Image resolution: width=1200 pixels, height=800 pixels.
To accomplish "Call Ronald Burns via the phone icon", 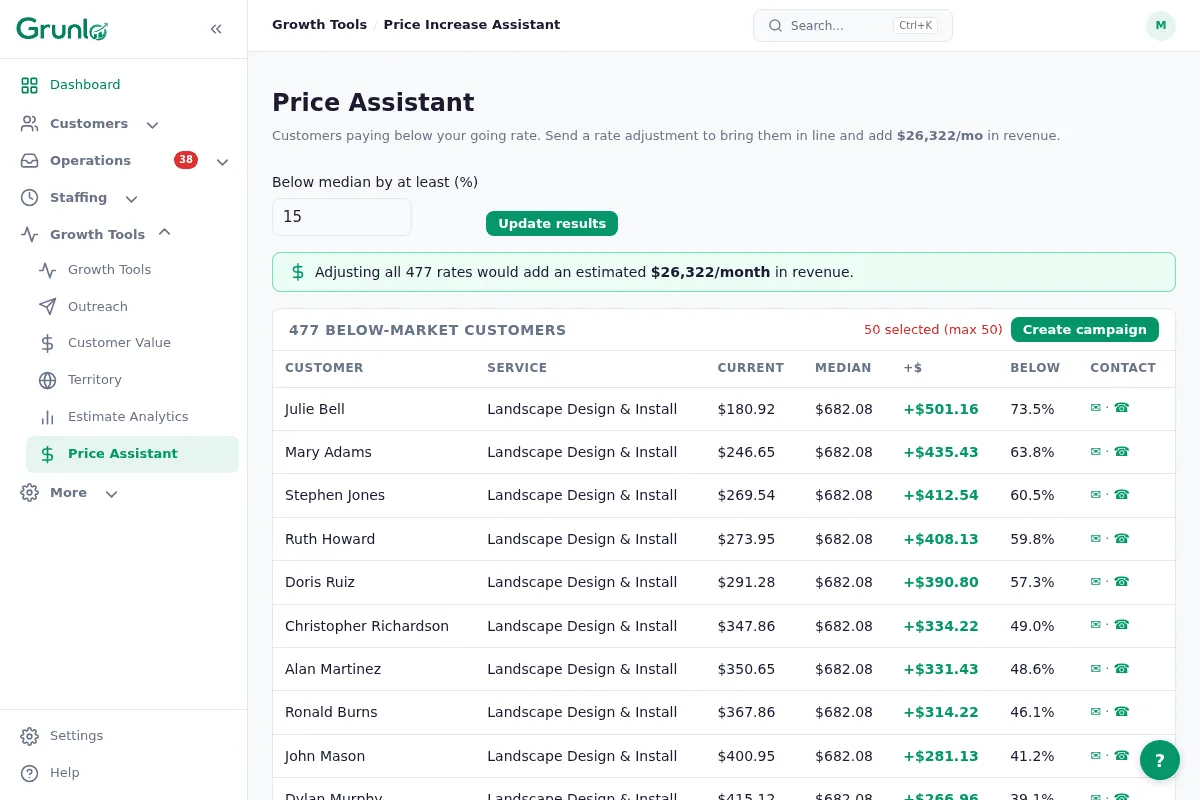I will pyautogui.click(x=1122, y=711).
